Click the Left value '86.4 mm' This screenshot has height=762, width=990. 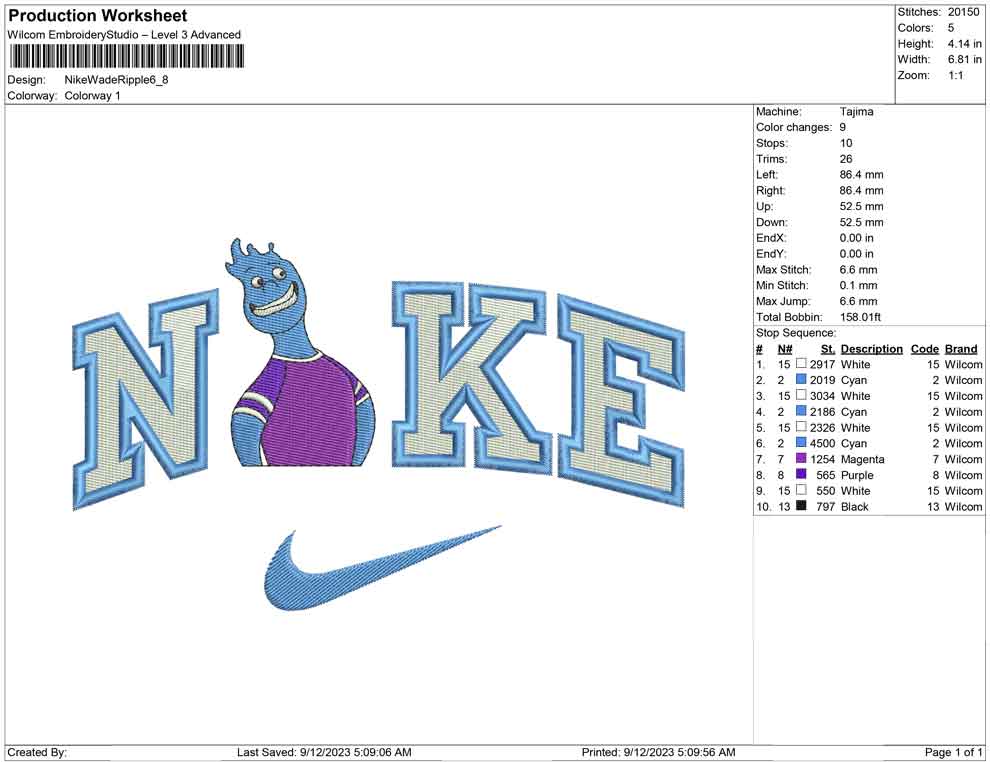click(x=862, y=175)
